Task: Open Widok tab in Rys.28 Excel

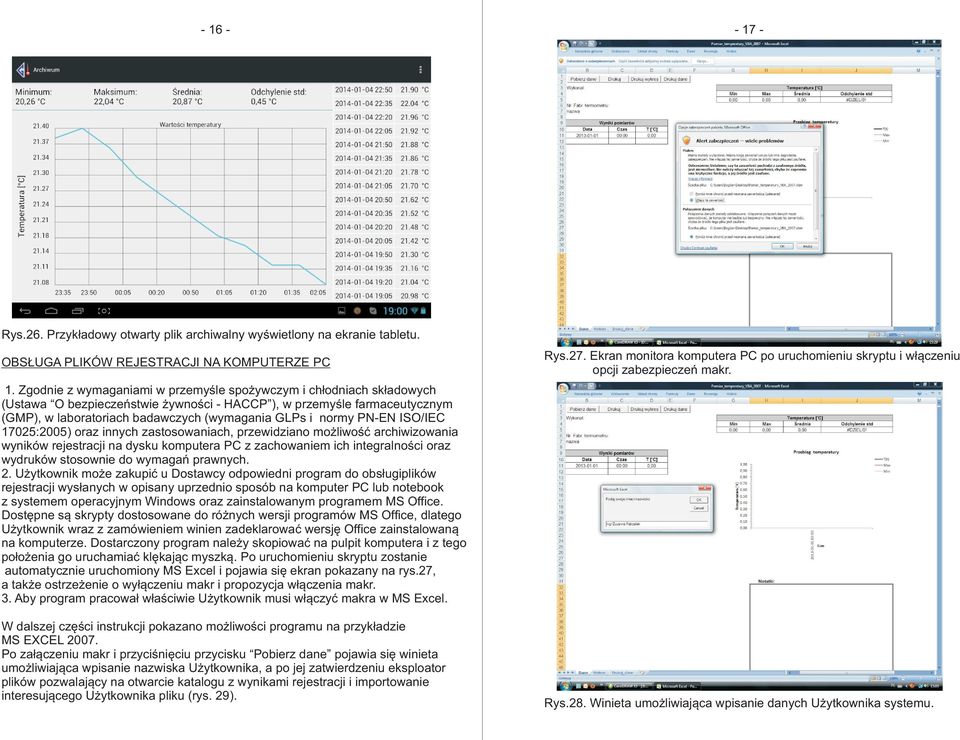Action: pyautogui.click(x=732, y=394)
